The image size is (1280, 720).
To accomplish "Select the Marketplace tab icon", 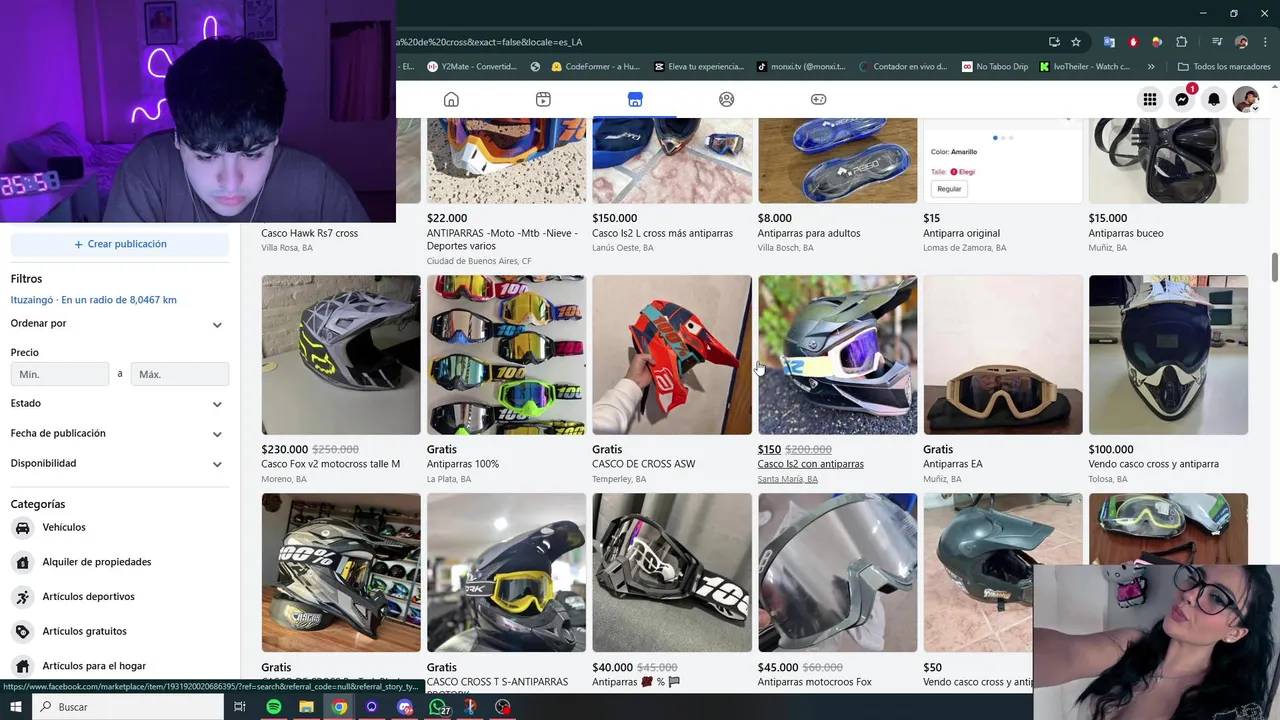I will pos(635,99).
